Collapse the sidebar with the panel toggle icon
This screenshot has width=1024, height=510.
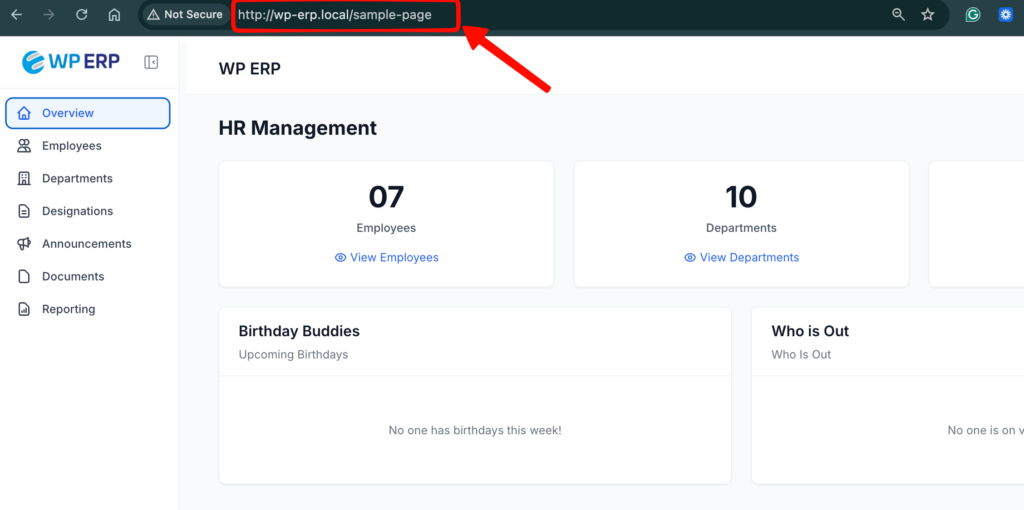coord(151,62)
